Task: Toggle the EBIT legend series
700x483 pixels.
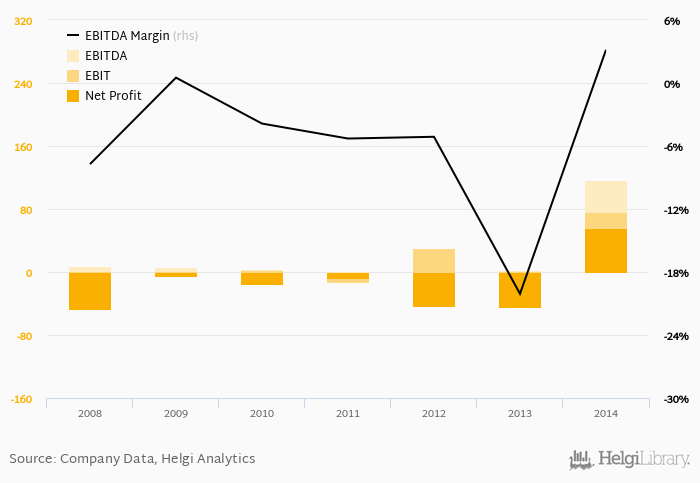Action: coord(98,76)
